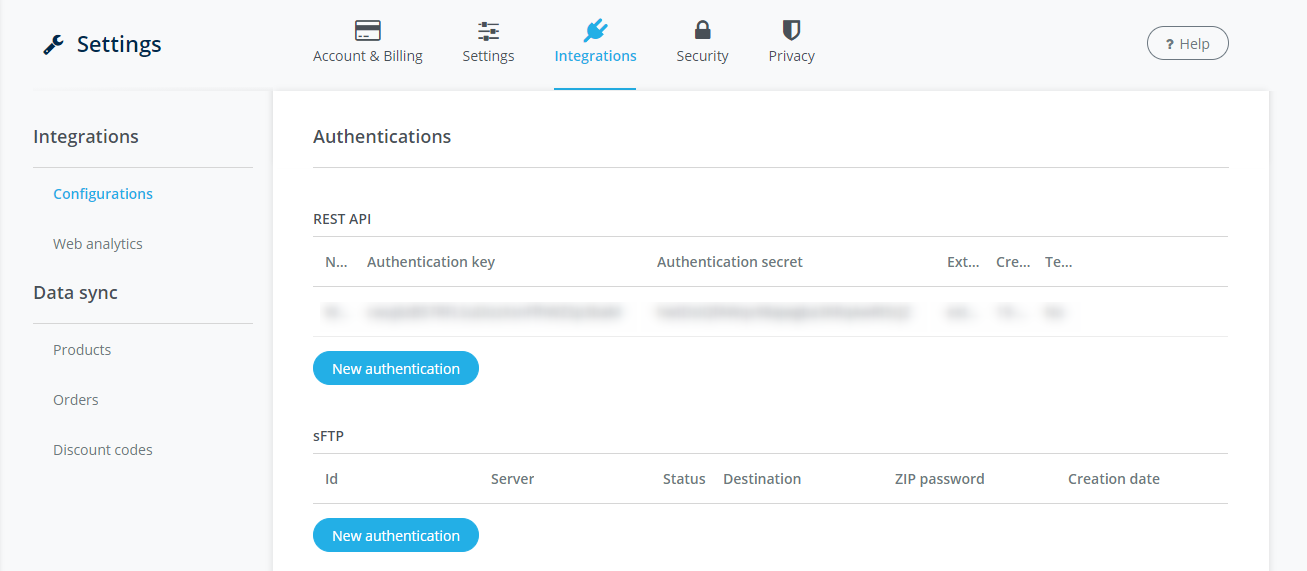Click the Integrations plug icon
The height and width of the screenshot is (571, 1307).
point(595,30)
